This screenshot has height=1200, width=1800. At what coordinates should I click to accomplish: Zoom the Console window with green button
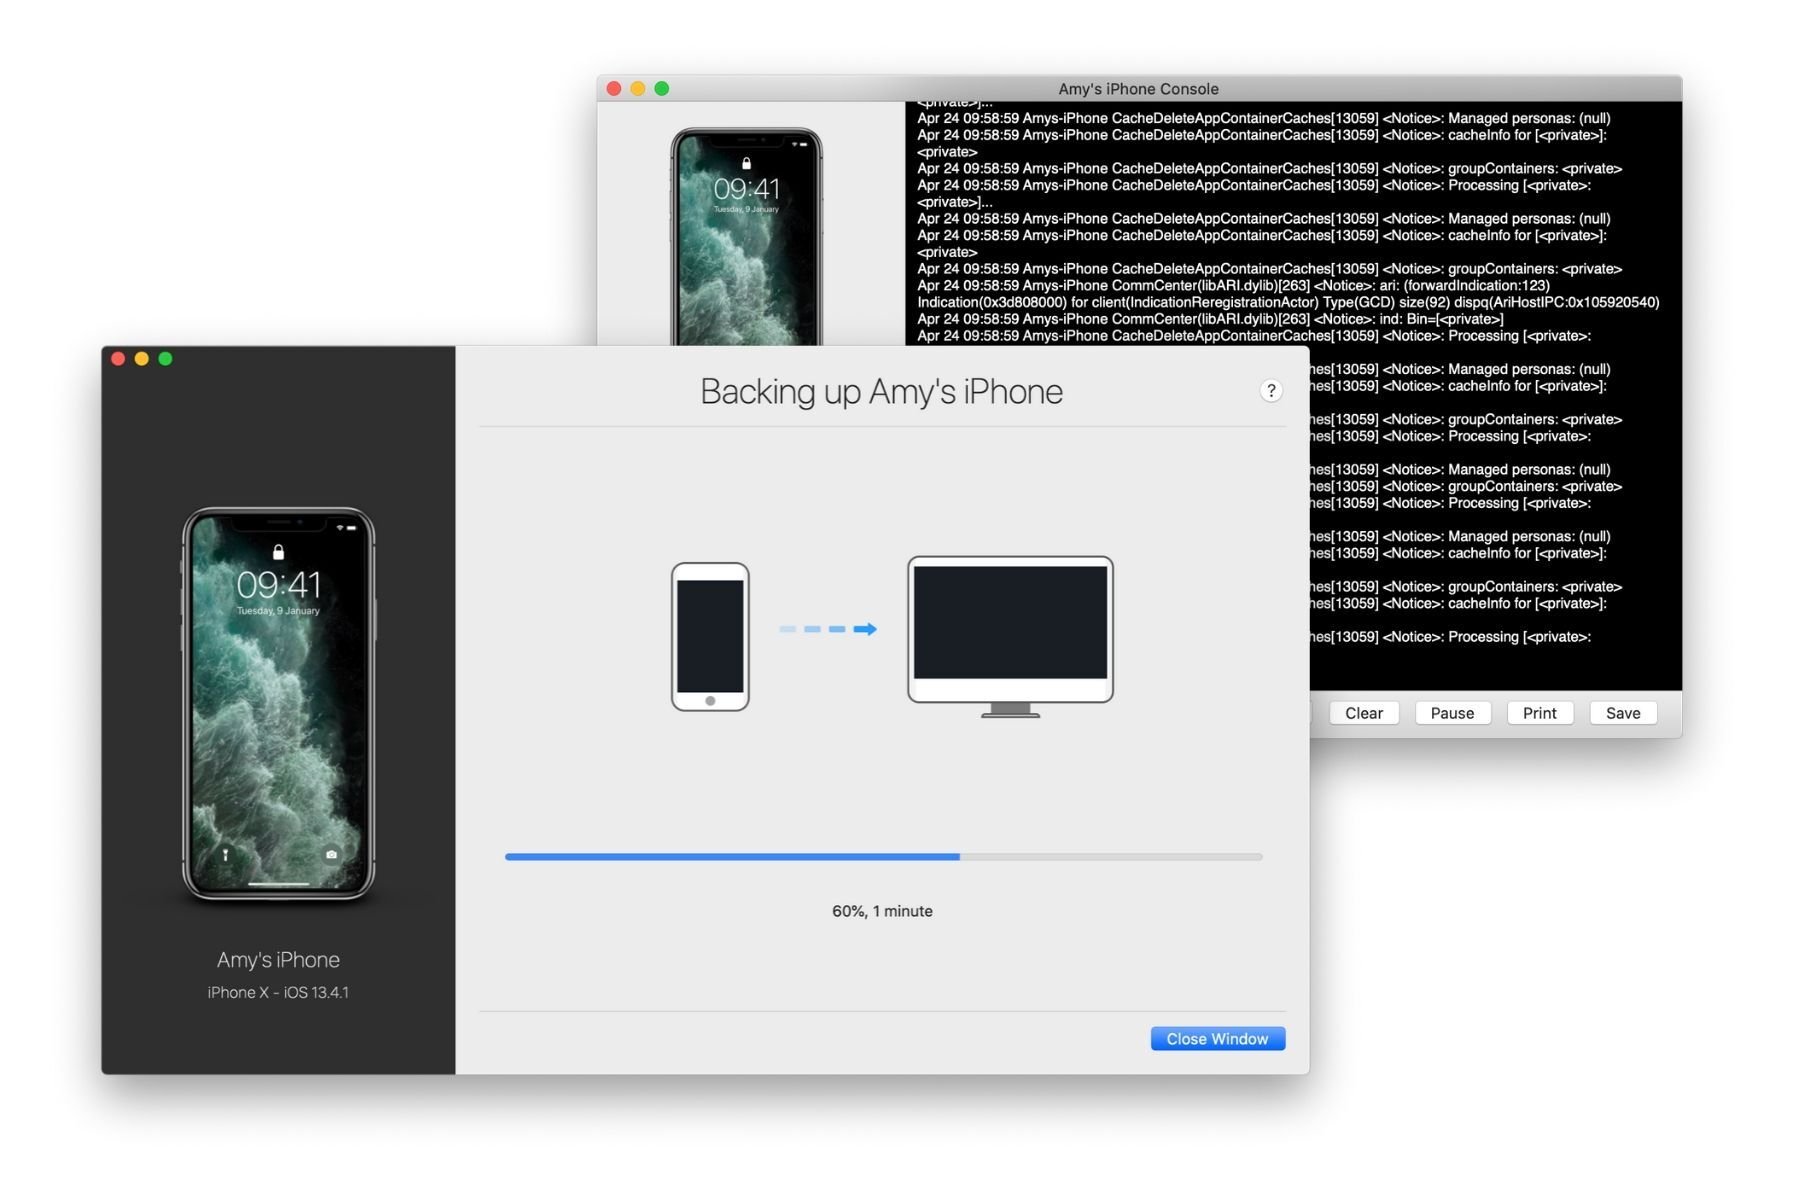[x=662, y=89]
